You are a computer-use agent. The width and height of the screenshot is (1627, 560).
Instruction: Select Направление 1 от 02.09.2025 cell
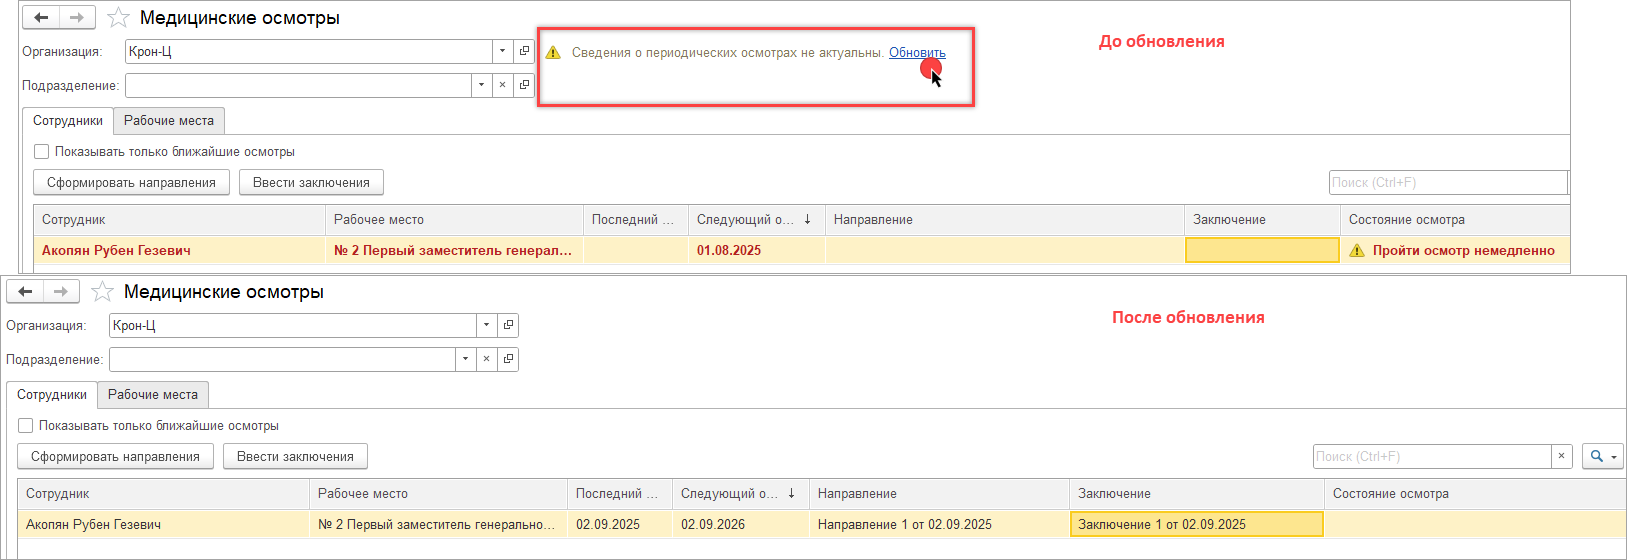939,524
